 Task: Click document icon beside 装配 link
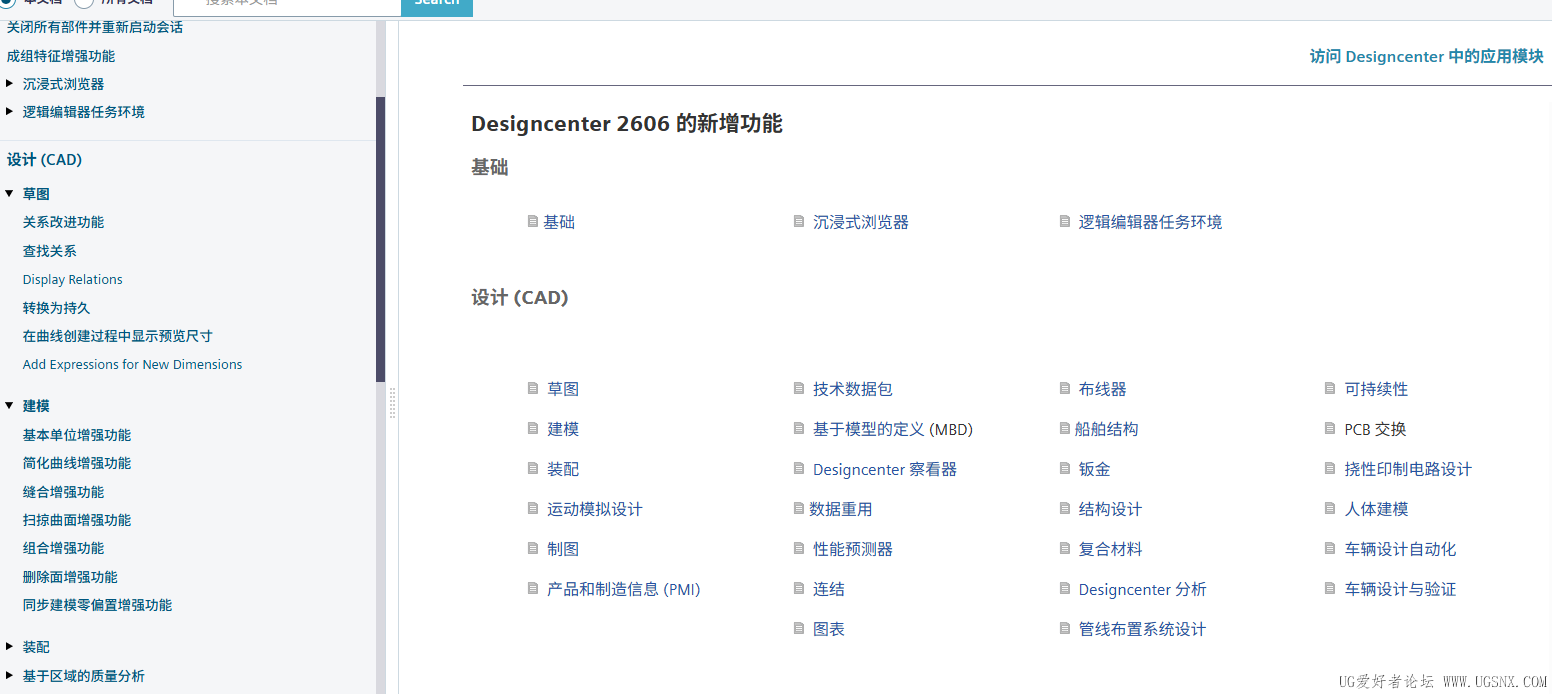(533, 468)
